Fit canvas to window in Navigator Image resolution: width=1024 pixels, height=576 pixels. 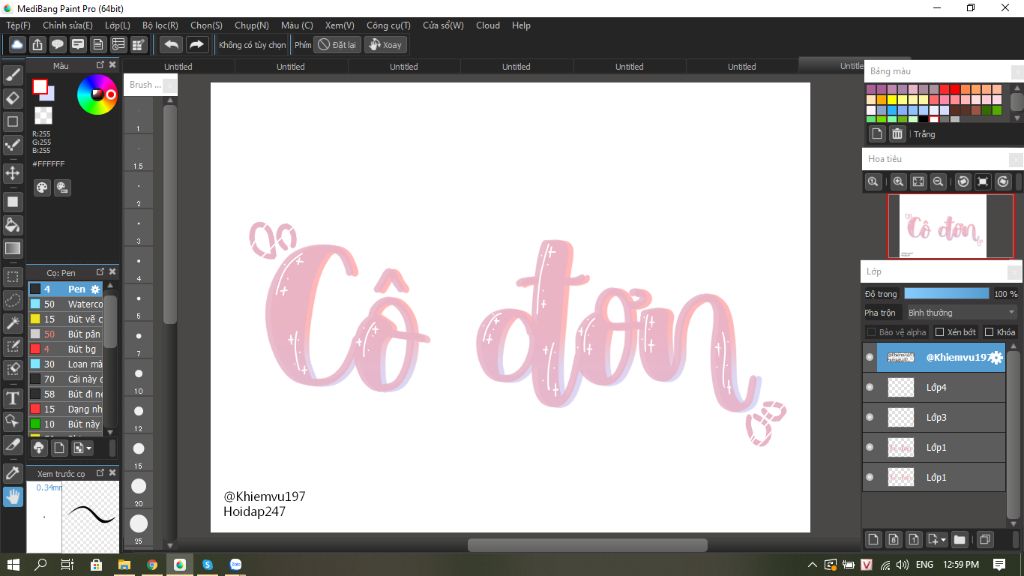pos(918,182)
